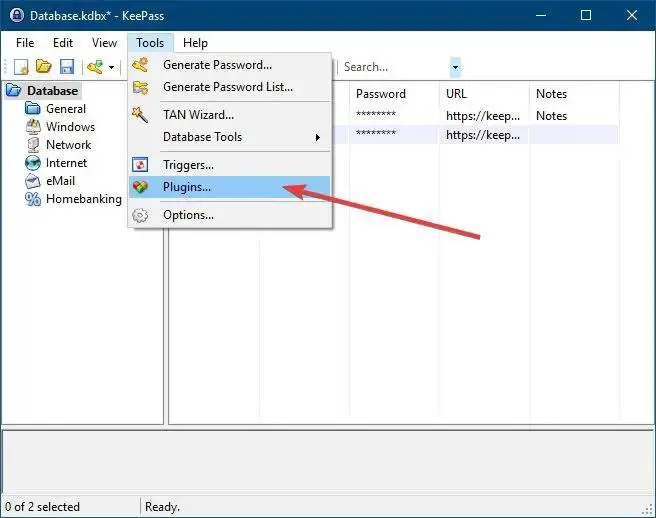Open the Help menu
This screenshot has width=656, height=518.
pos(195,43)
